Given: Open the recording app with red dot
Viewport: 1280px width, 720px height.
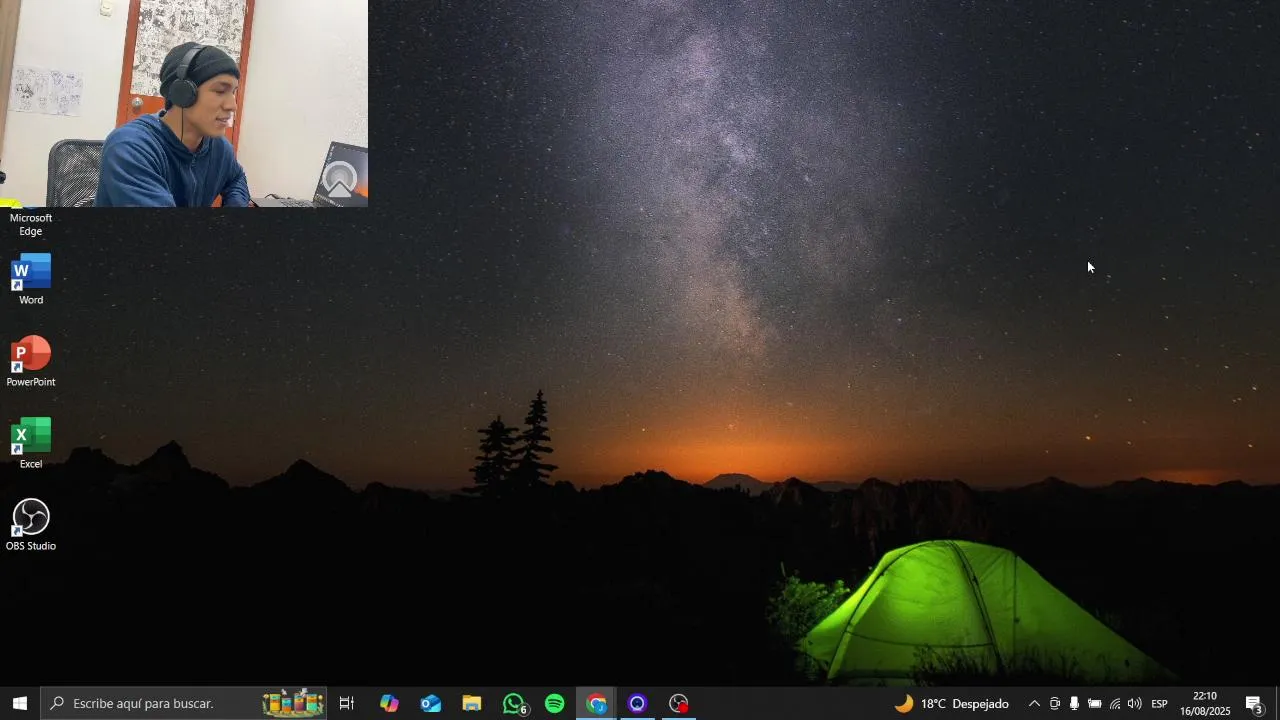Looking at the screenshot, I should (x=679, y=704).
